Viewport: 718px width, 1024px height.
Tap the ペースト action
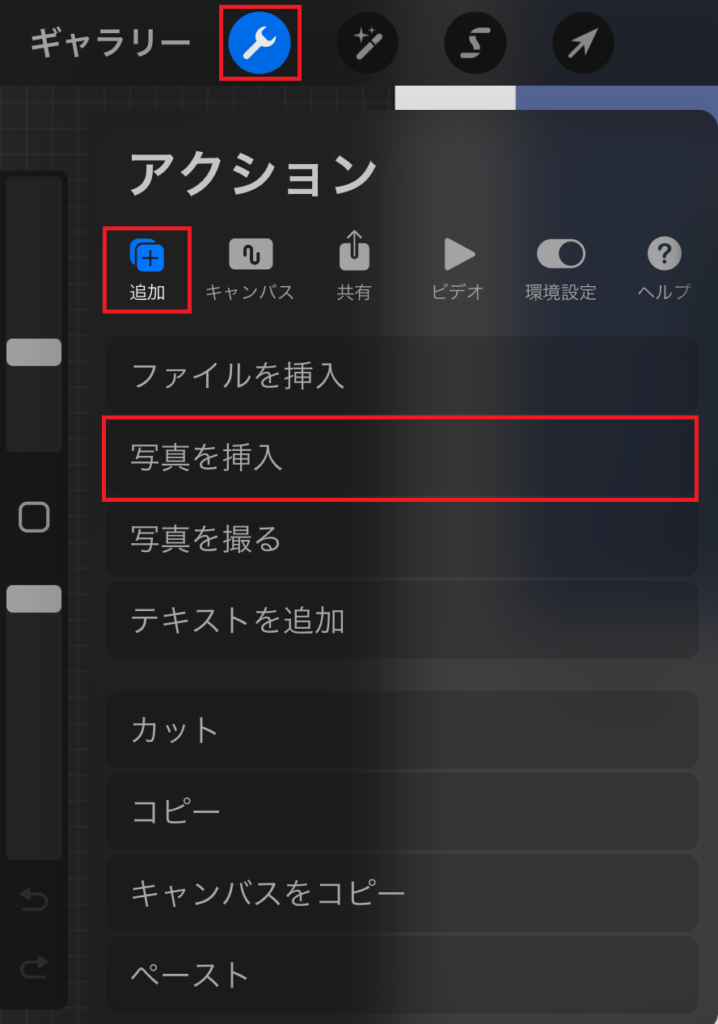tap(402, 974)
